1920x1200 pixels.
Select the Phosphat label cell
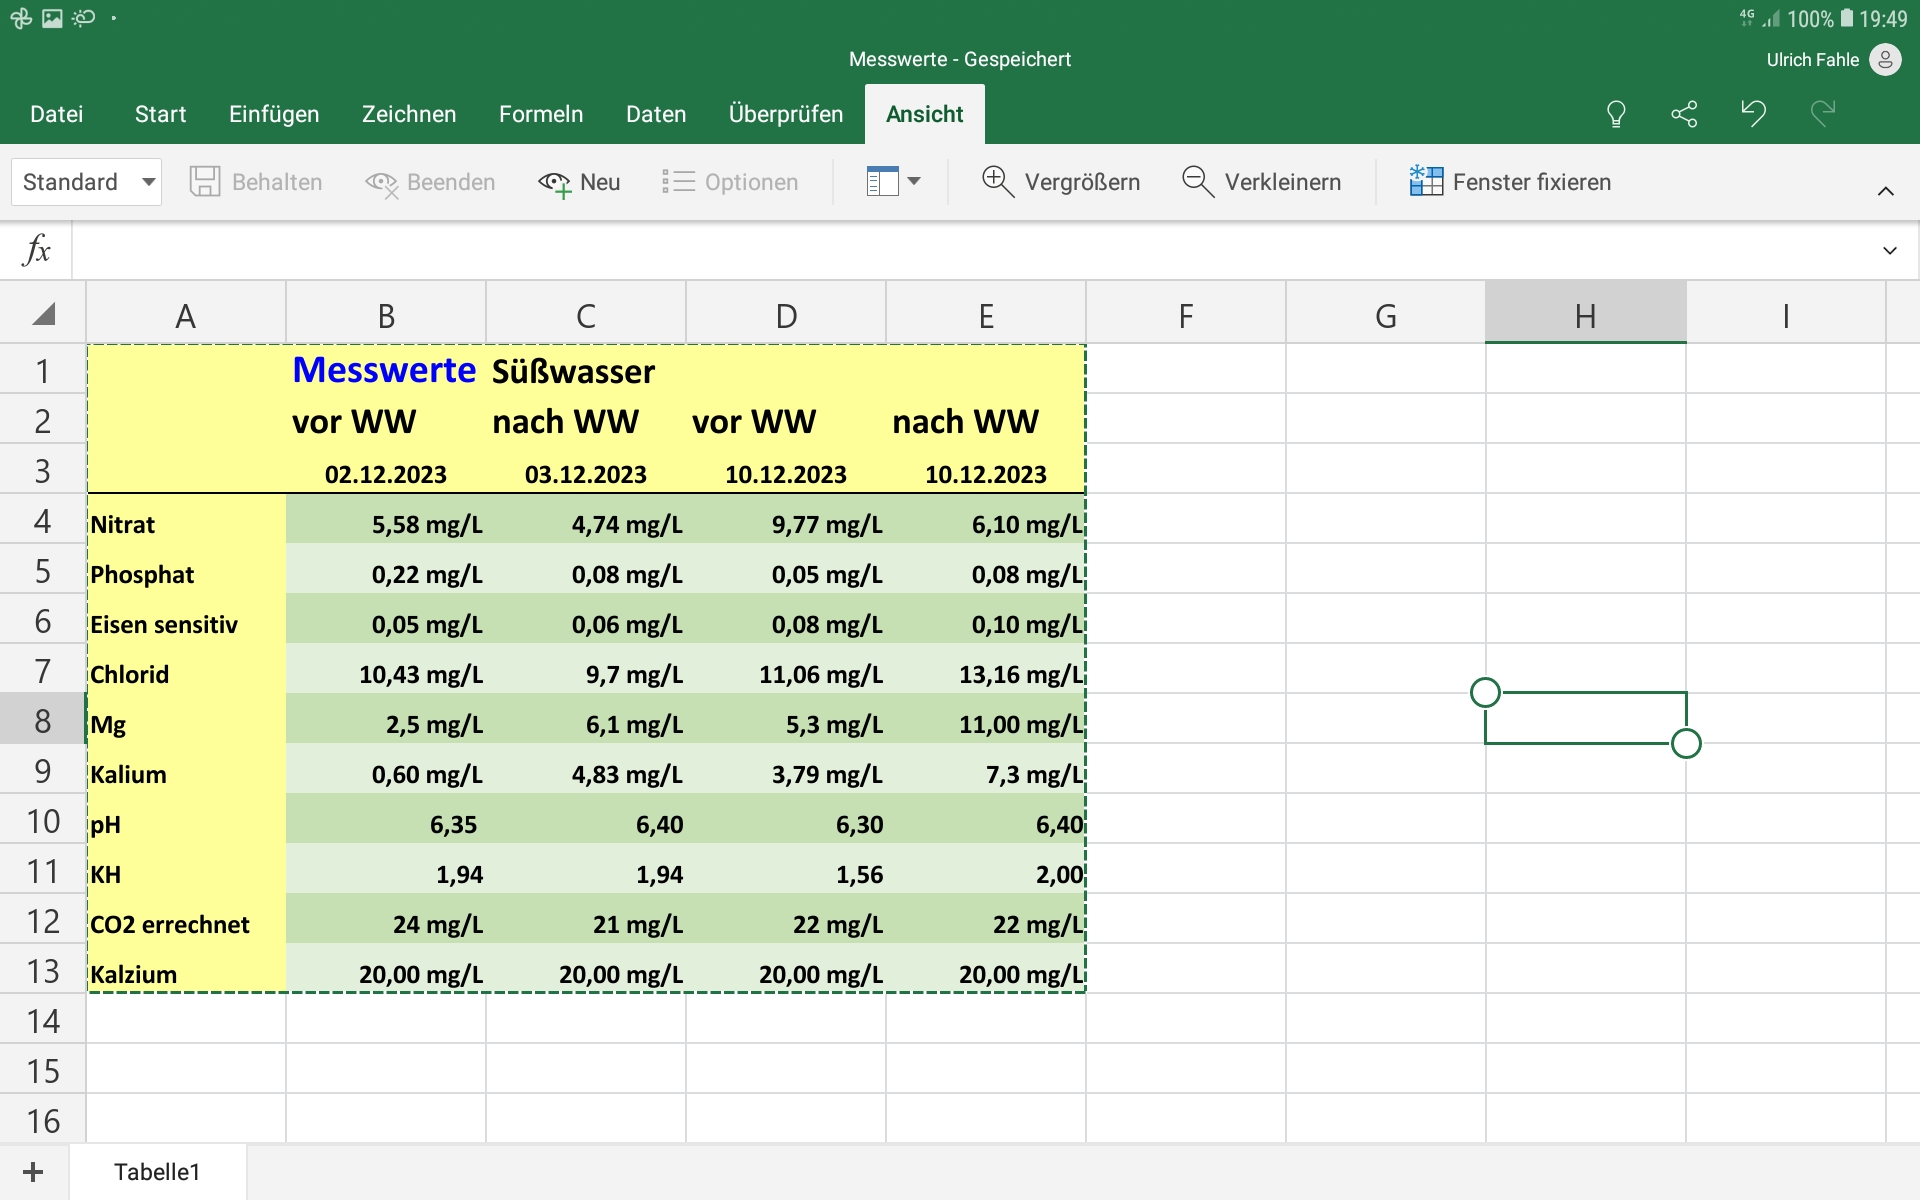(186, 569)
